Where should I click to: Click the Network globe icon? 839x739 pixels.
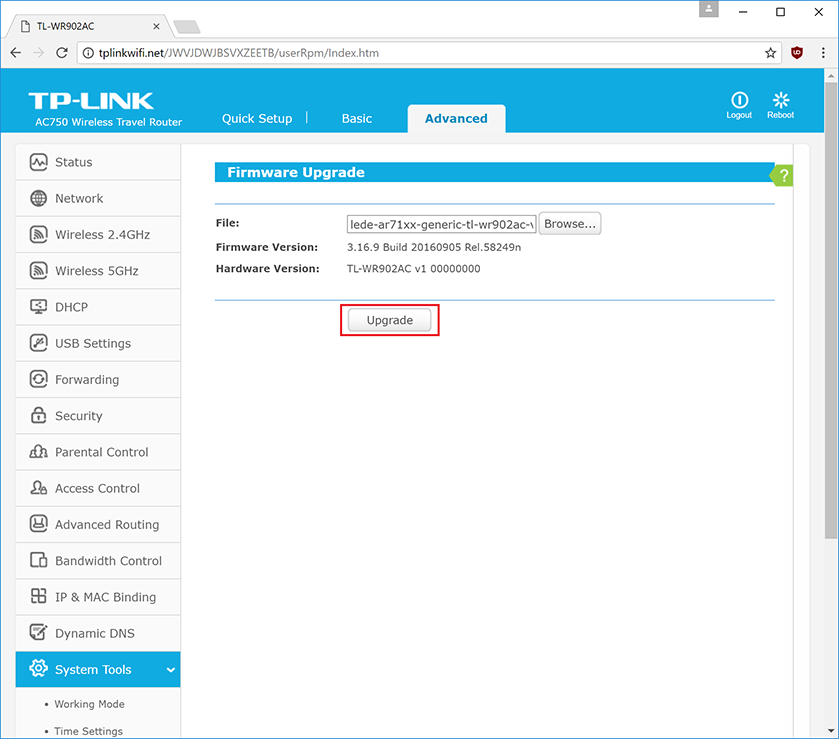click(x=39, y=199)
